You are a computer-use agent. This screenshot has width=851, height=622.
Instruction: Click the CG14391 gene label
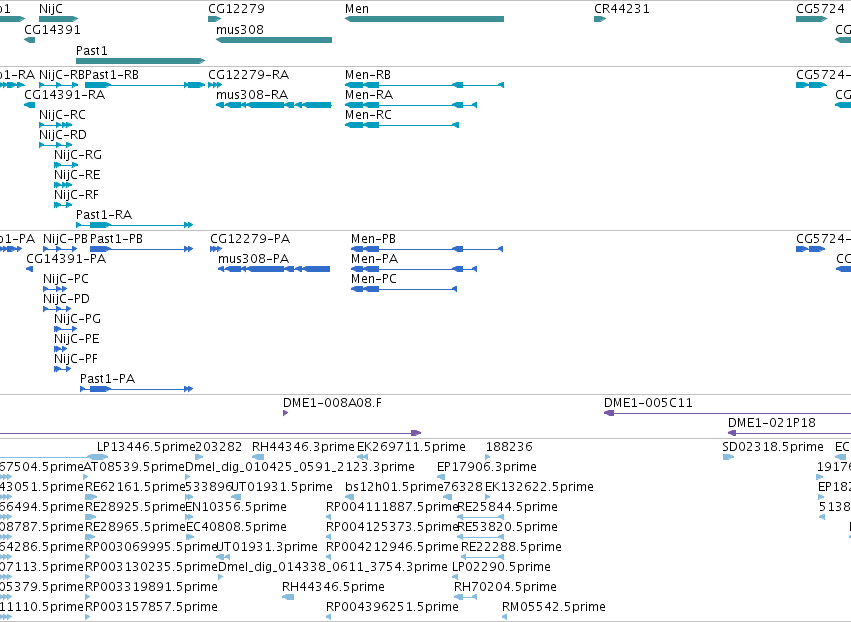click(x=52, y=29)
